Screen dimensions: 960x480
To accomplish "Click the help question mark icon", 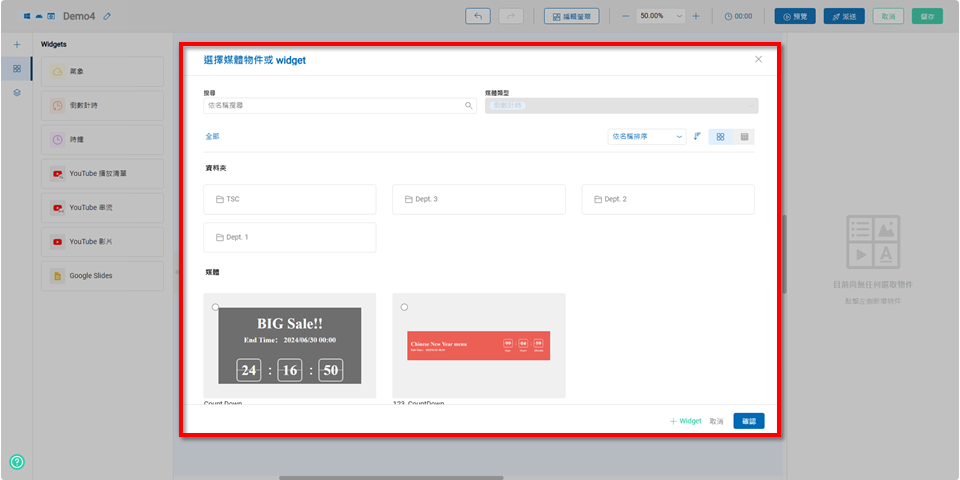I will pyautogui.click(x=17, y=462).
